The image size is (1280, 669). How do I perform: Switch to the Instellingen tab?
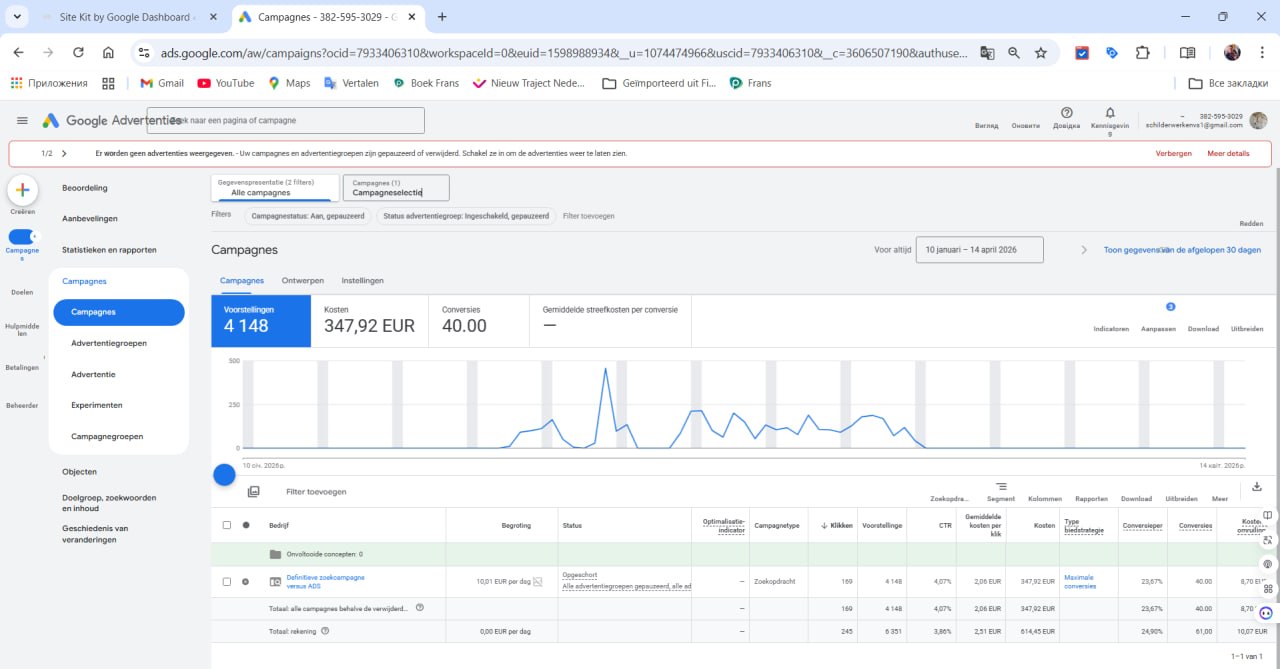362,281
